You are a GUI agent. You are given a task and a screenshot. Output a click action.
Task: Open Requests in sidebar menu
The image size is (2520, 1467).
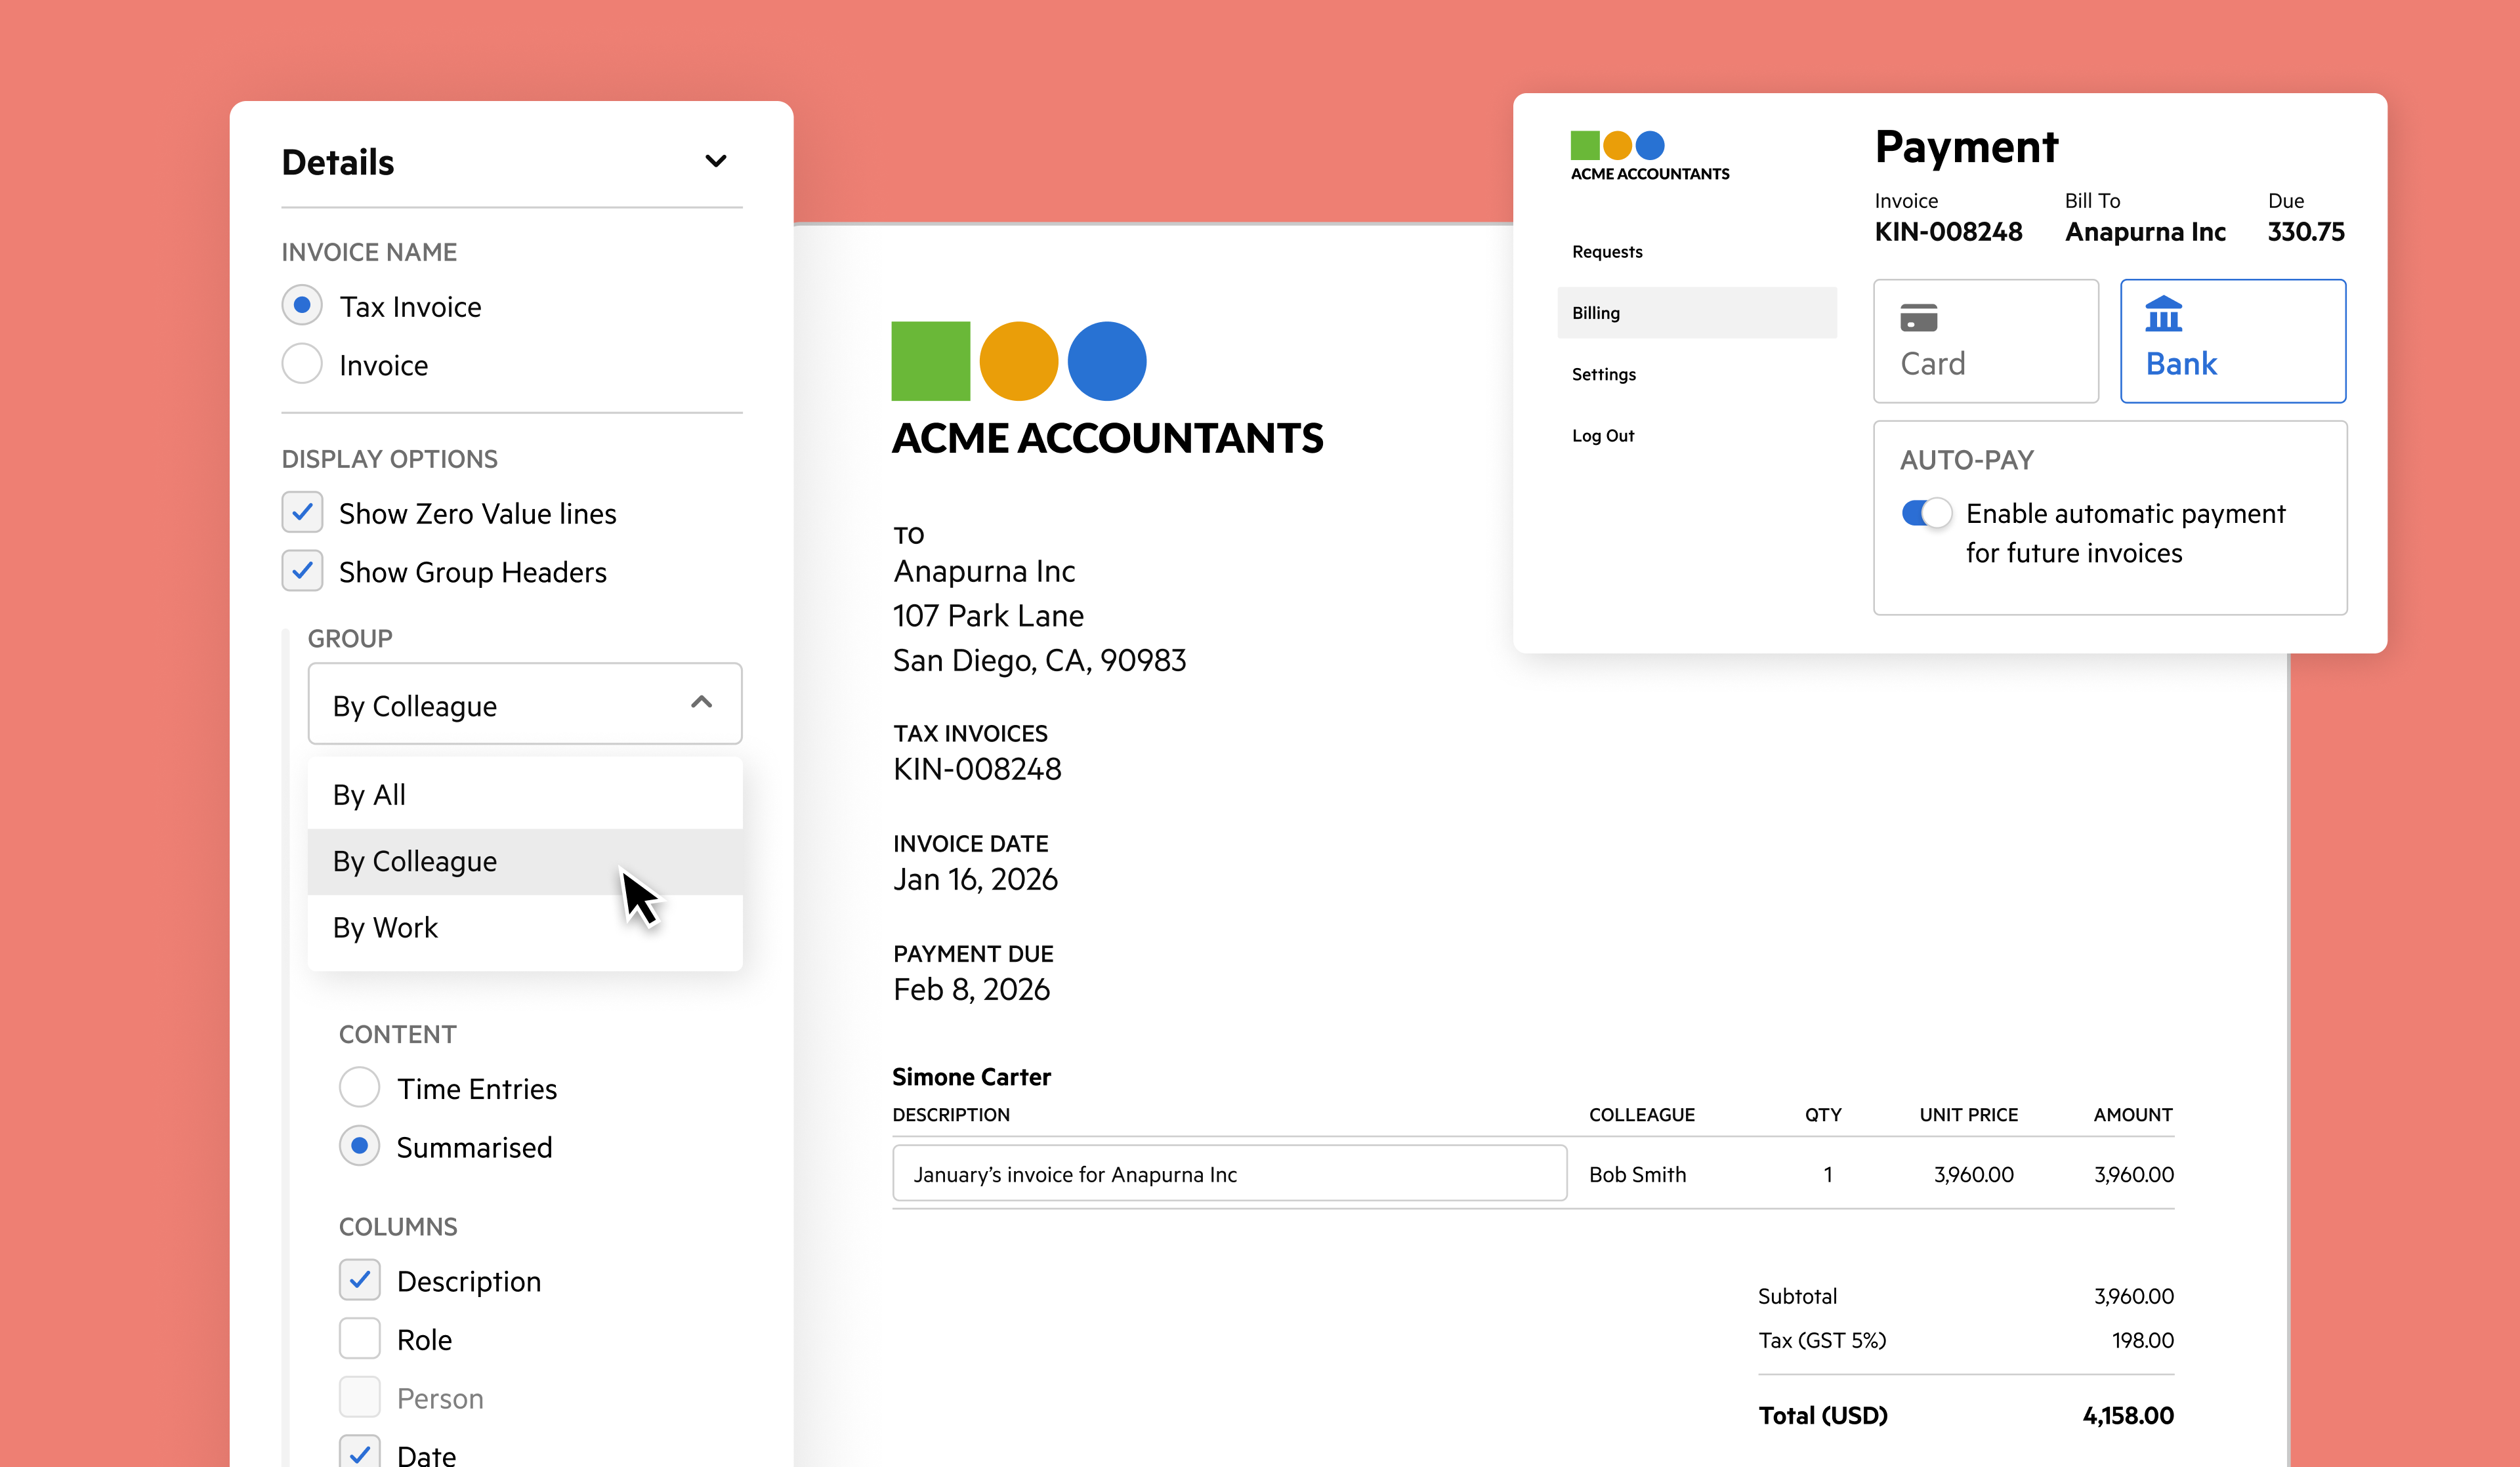pyautogui.click(x=1606, y=252)
